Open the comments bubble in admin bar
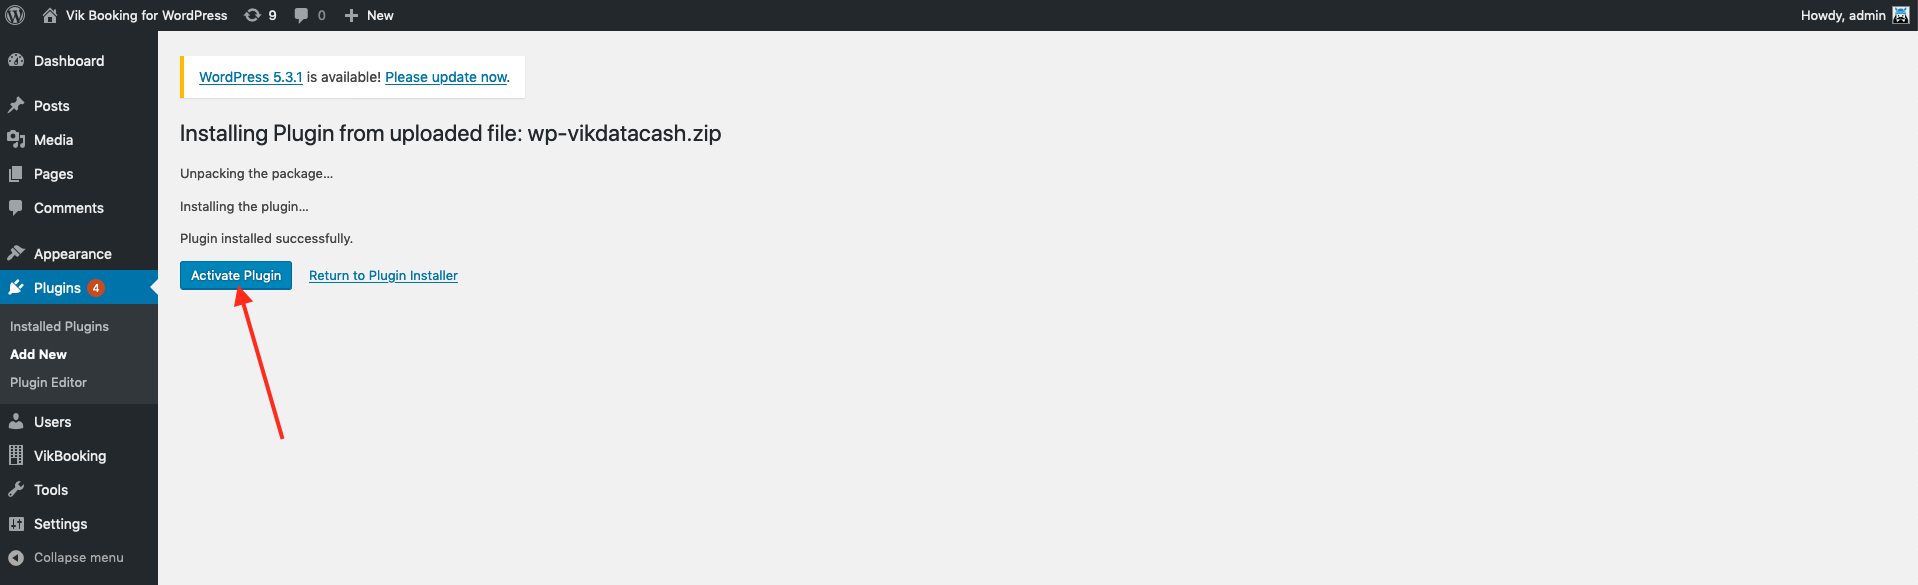Image resolution: width=1918 pixels, height=585 pixels. pyautogui.click(x=301, y=15)
